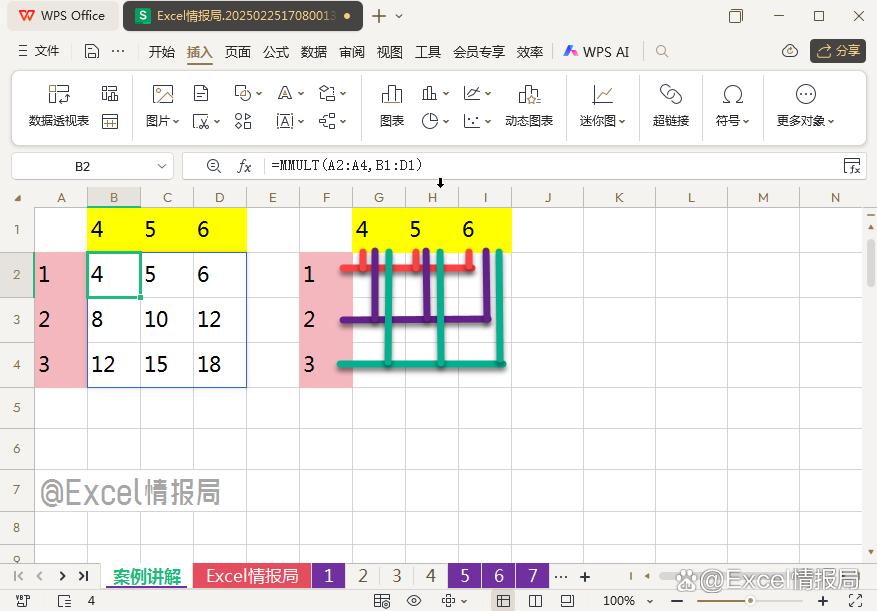The height and width of the screenshot is (611, 877).
Task: Expand the 图片 dropdown arrow
Action: coord(176,120)
